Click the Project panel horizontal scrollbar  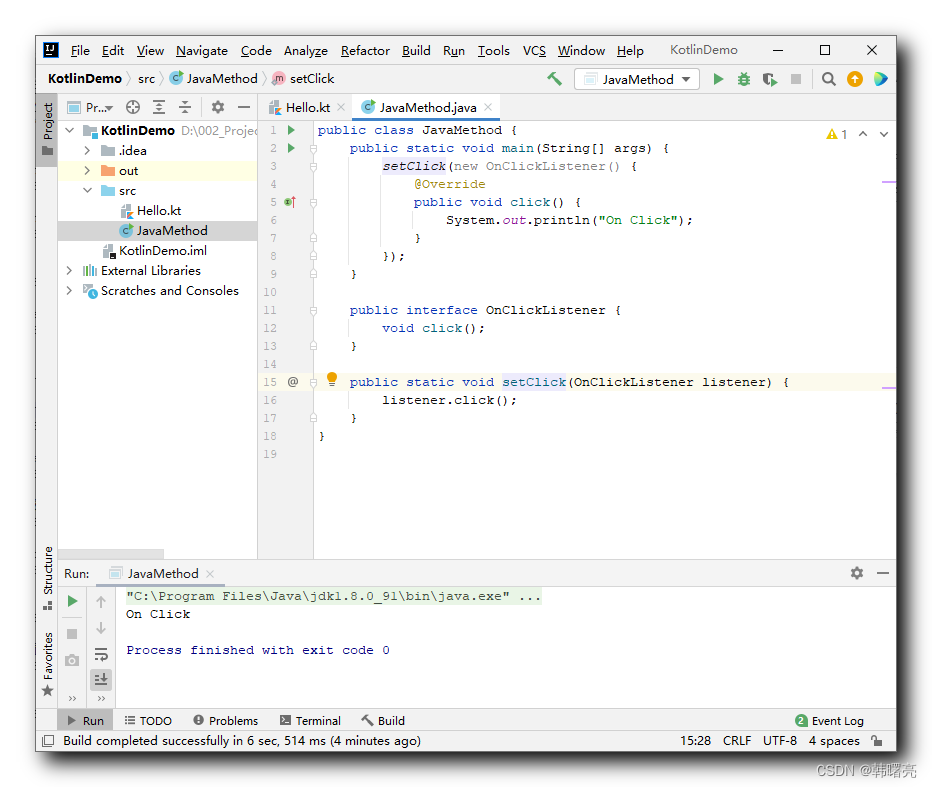[111, 553]
